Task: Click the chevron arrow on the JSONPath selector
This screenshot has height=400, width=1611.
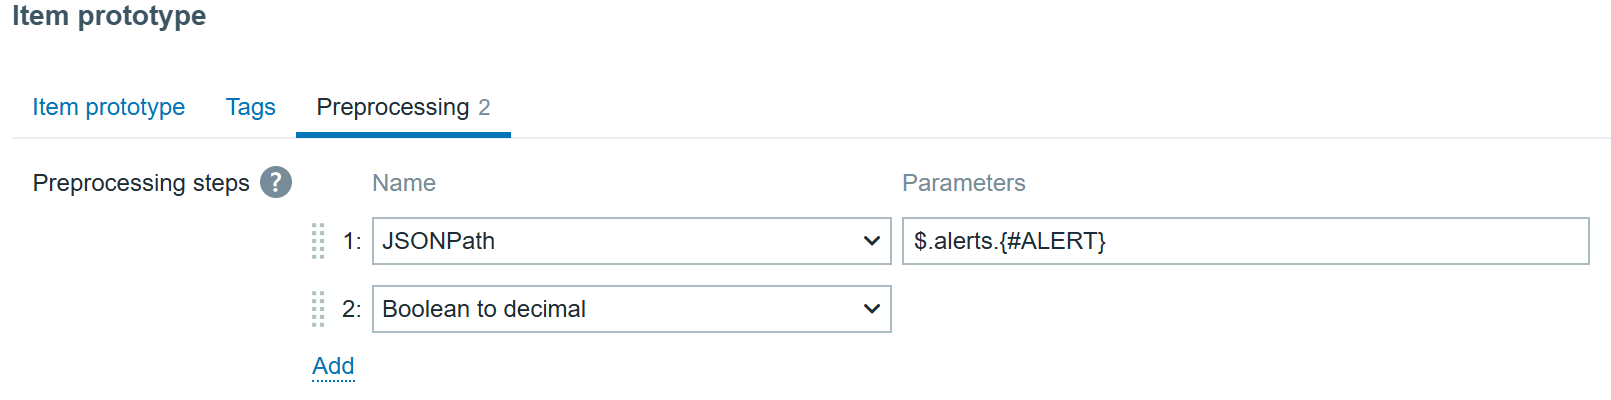Action: tap(871, 241)
